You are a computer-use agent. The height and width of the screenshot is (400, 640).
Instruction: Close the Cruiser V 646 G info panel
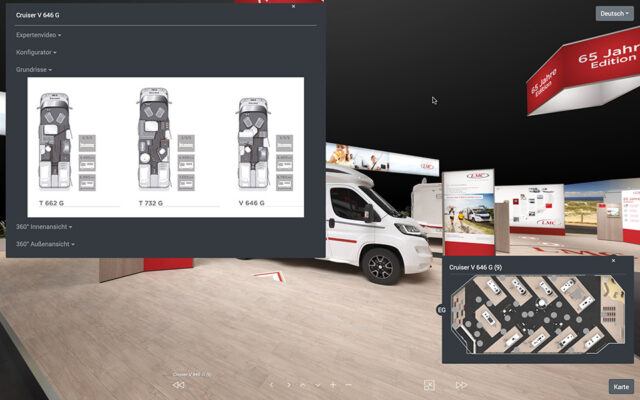tap(293, 7)
